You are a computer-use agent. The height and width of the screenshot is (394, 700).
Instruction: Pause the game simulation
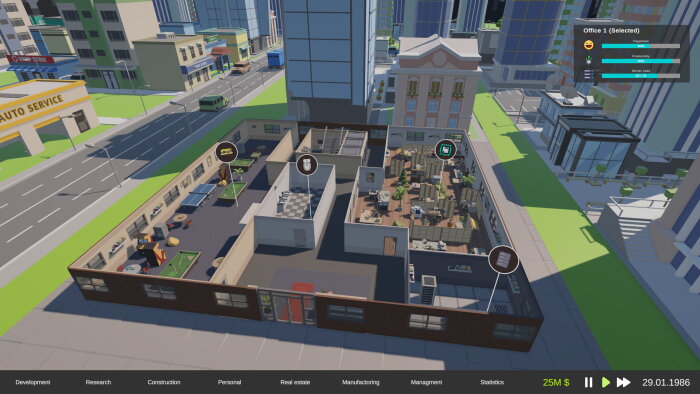click(x=588, y=382)
